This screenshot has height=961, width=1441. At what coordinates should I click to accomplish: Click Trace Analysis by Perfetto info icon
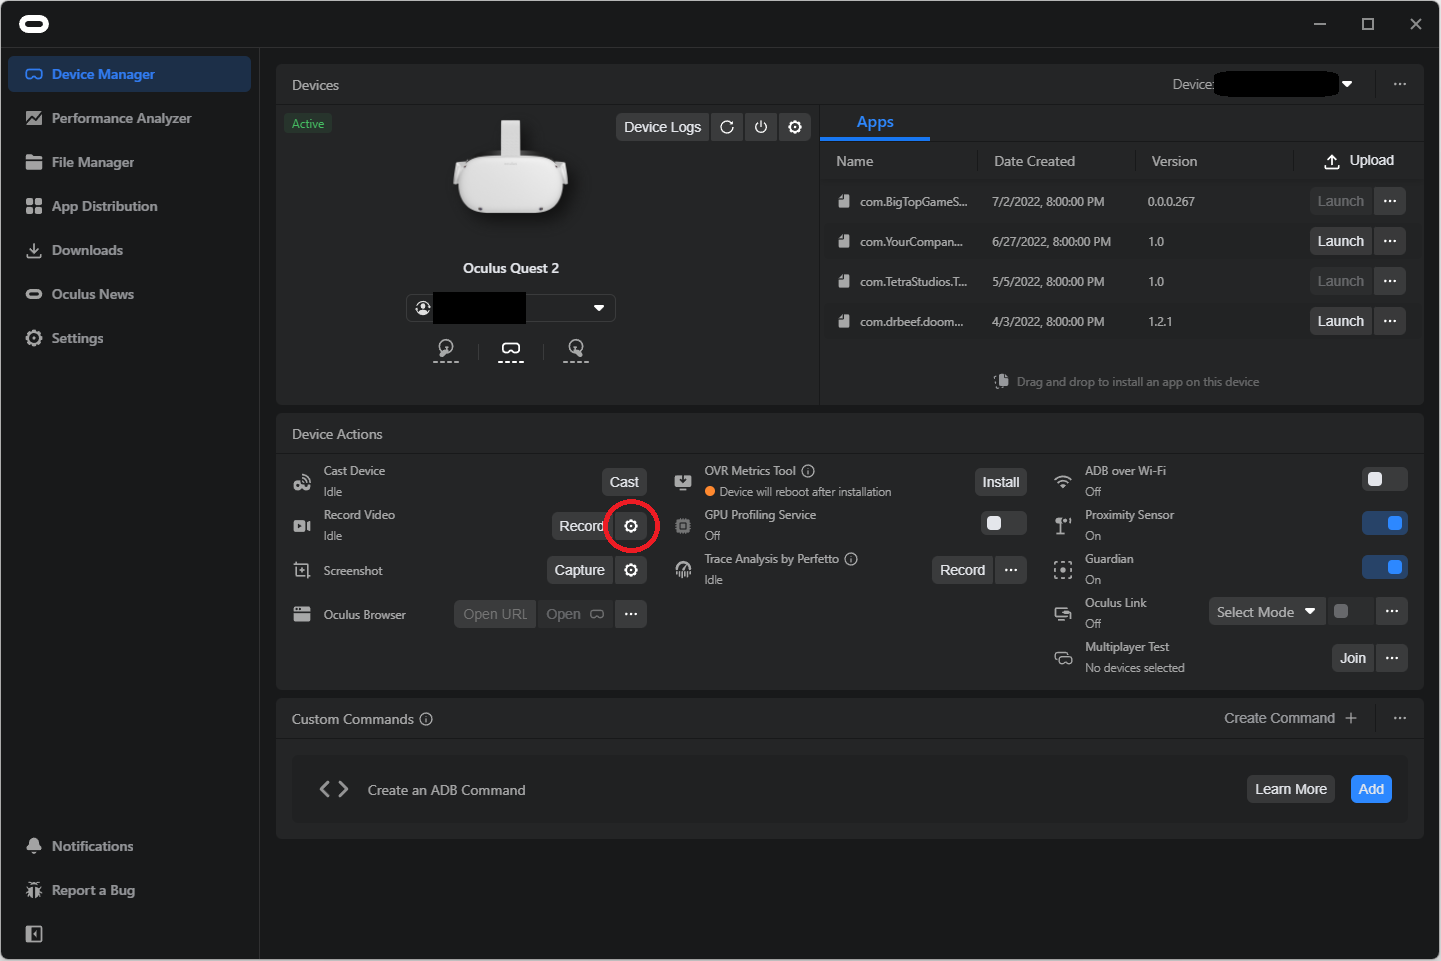(851, 559)
